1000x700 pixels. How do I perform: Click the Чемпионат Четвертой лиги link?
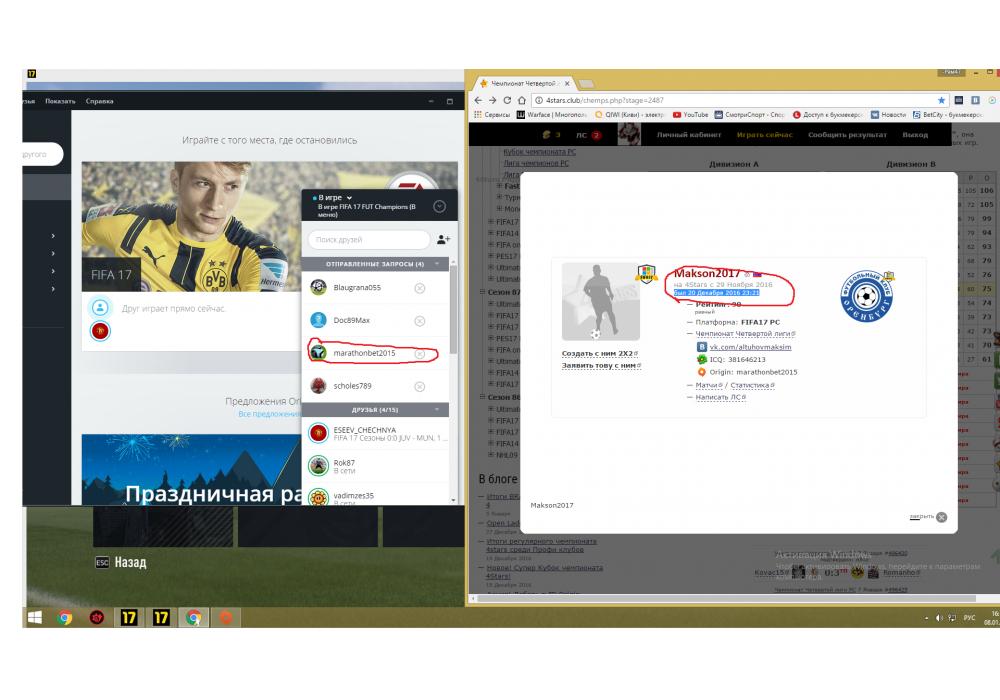point(745,334)
